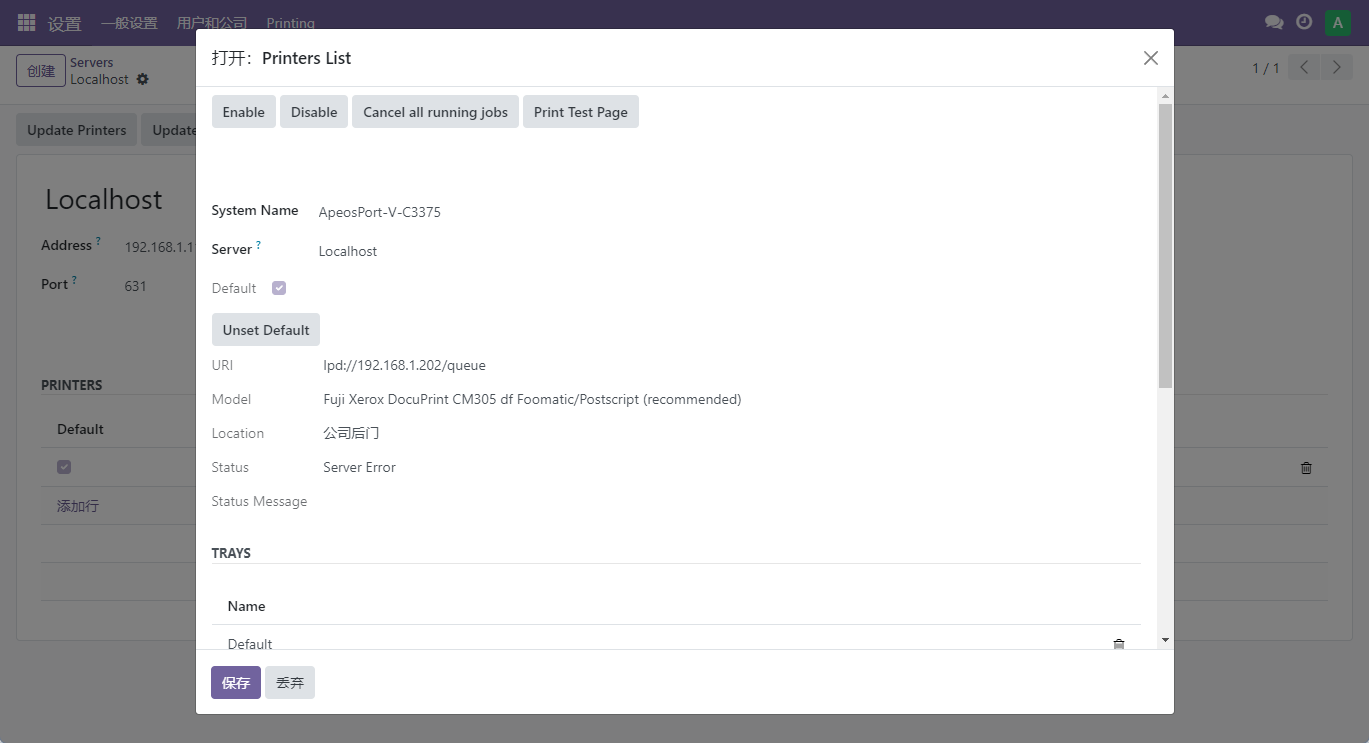Click the Default column header in Printers table
The width and height of the screenshot is (1369, 743).
(x=80, y=429)
